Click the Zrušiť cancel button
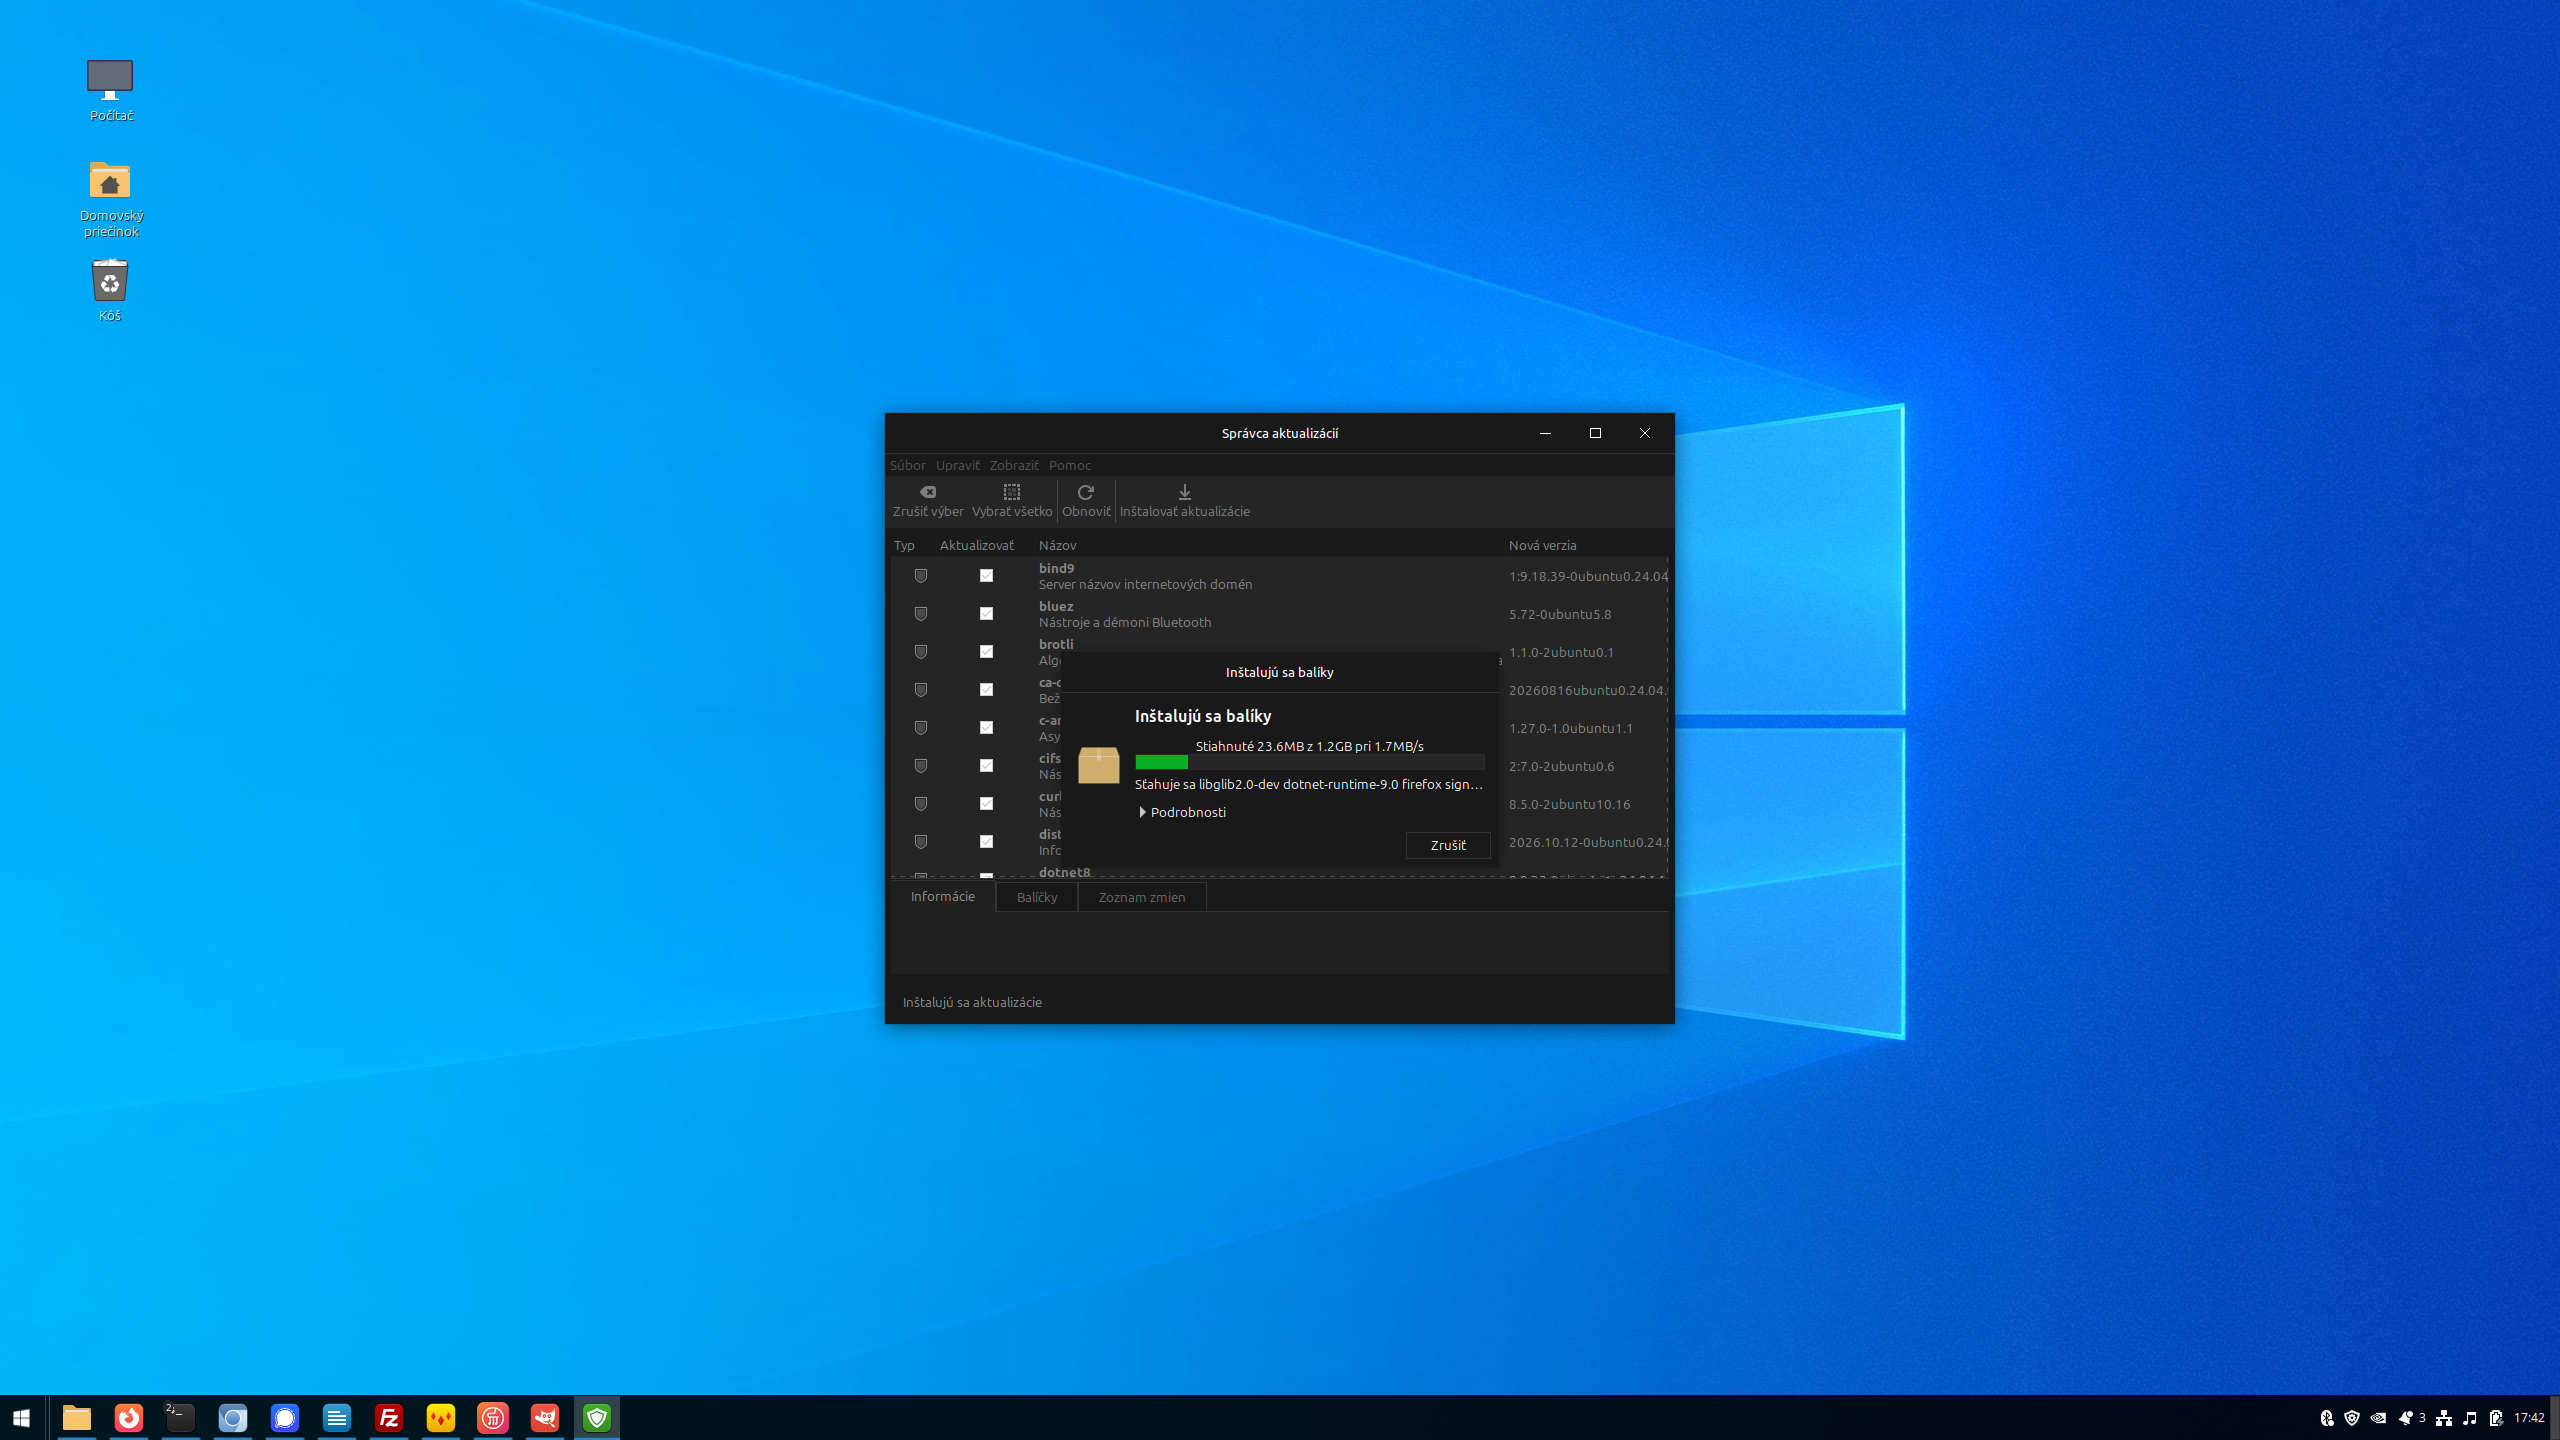 tap(1448, 845)
